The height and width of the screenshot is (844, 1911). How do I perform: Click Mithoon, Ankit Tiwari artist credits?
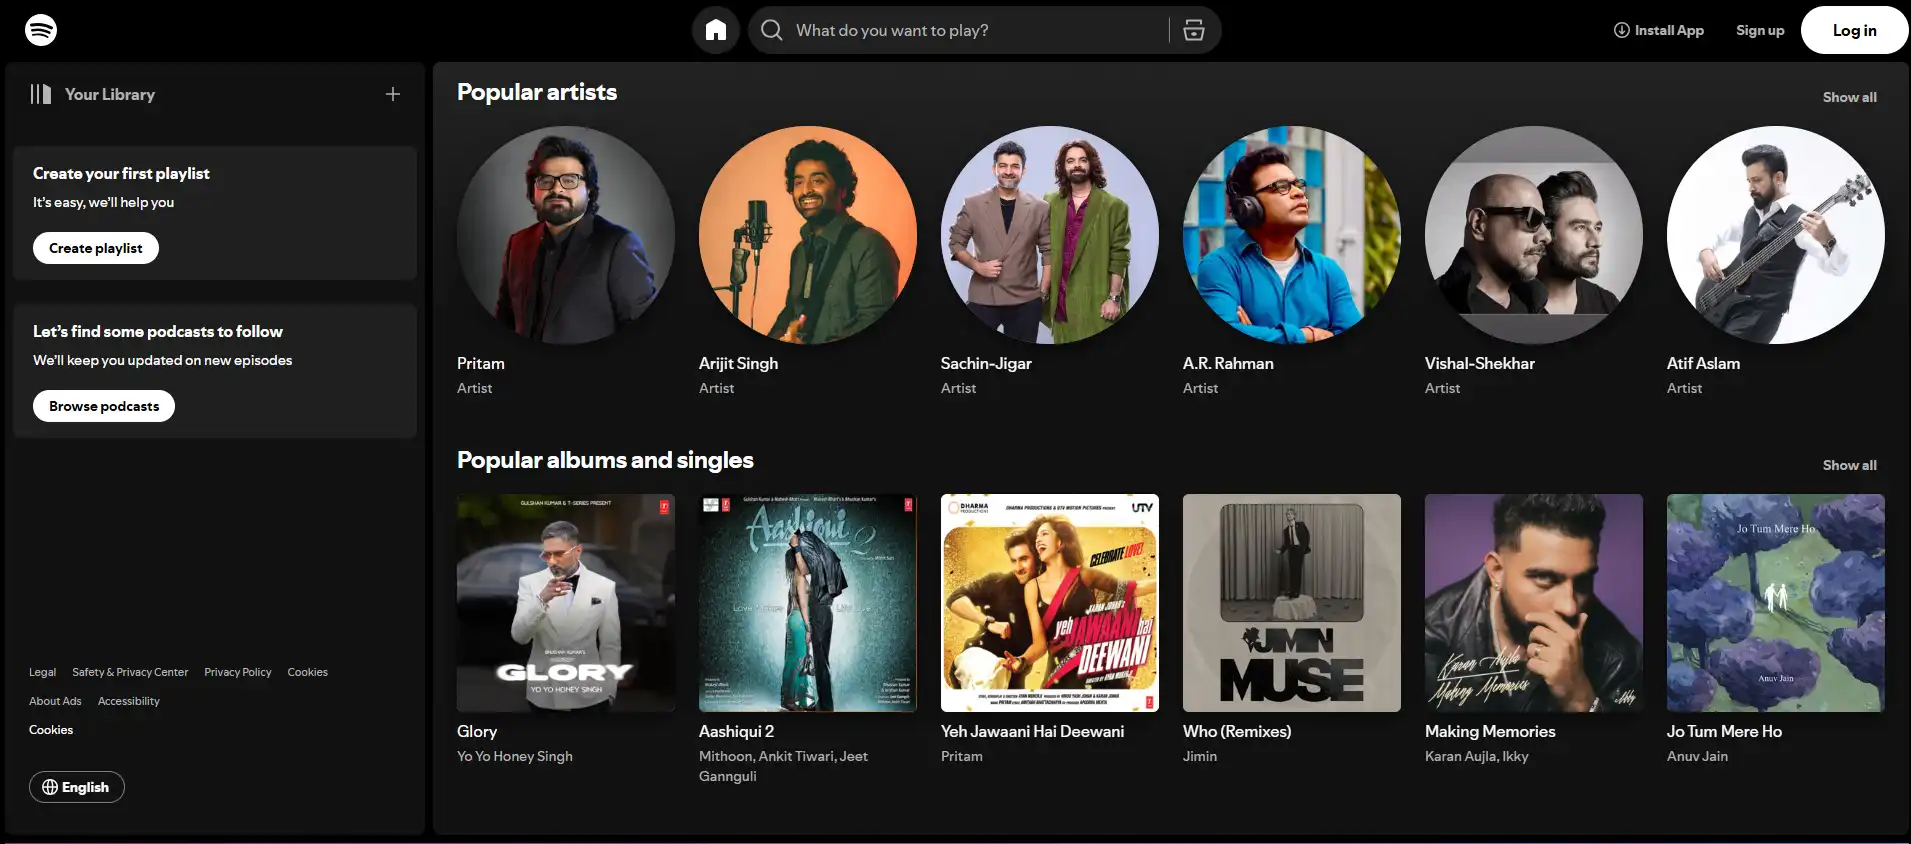783,766
